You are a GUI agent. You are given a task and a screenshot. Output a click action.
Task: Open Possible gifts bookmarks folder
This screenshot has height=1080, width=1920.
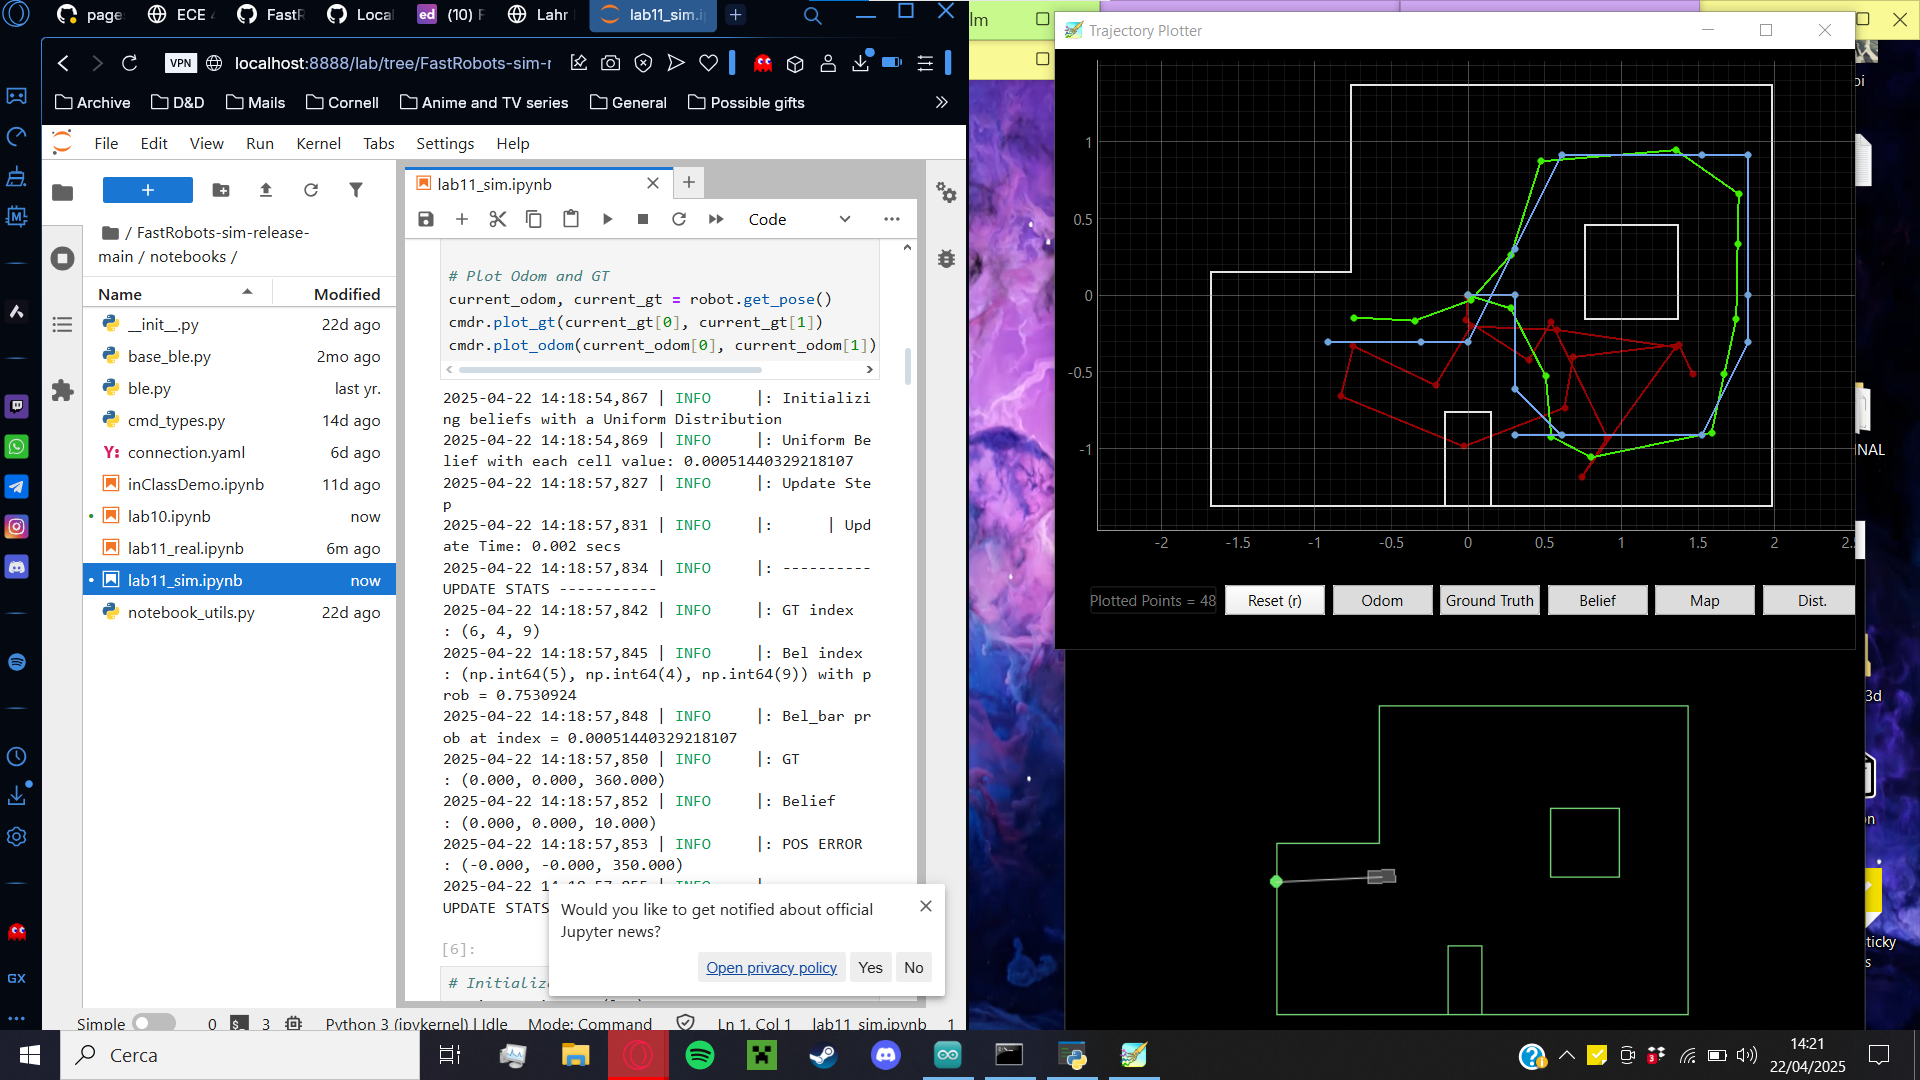[746, 102]
